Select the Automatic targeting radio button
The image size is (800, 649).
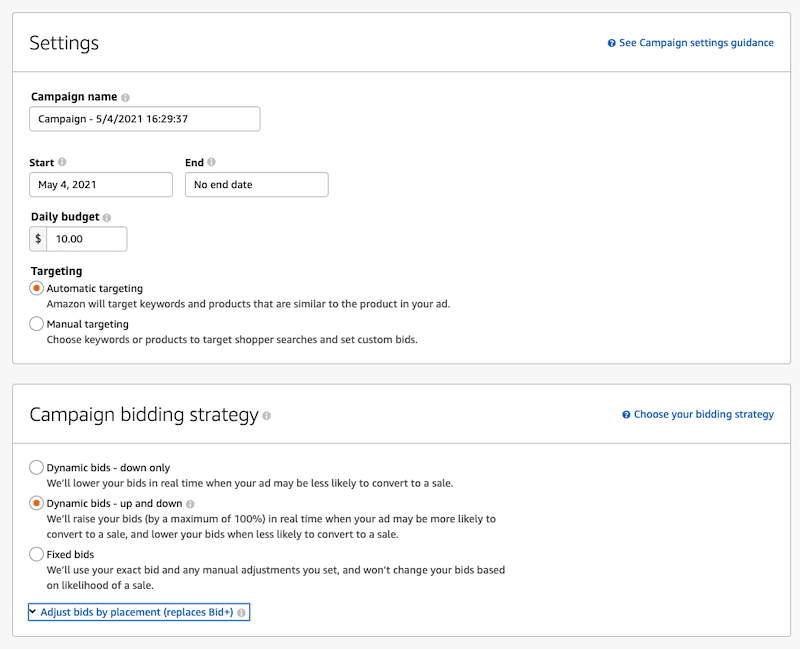click(36, 288)
